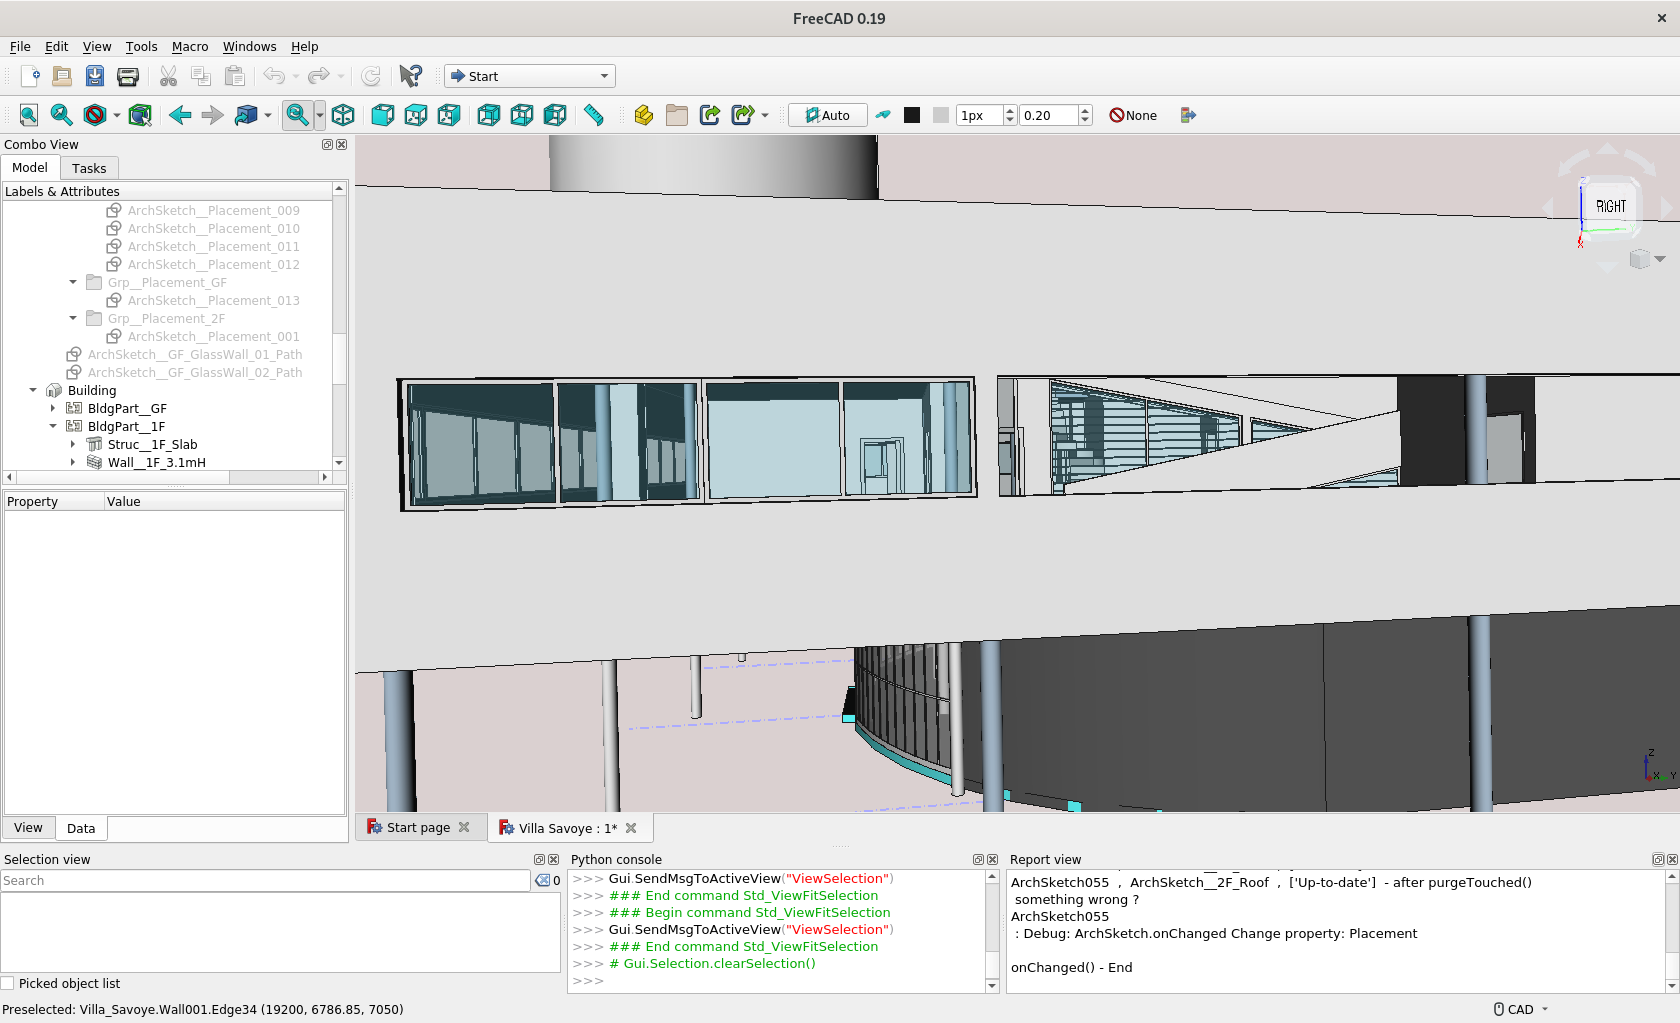The height and width of the screenshot is (1023, 1680).
Task: Click the None autogroup button
Action: click(x=1133, y=115)
